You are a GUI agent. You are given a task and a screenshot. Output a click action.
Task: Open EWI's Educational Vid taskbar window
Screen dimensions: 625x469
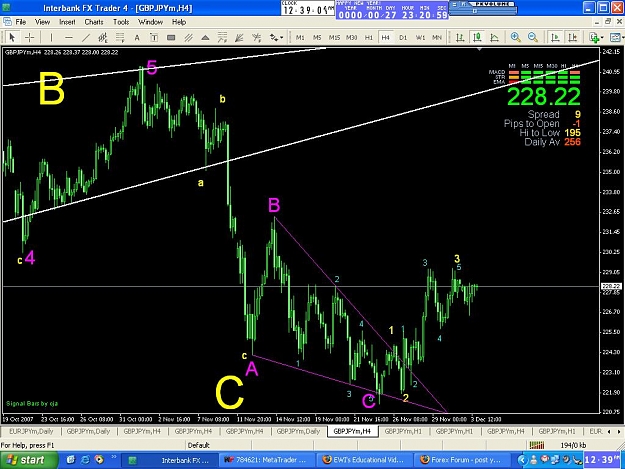(365, 460)
